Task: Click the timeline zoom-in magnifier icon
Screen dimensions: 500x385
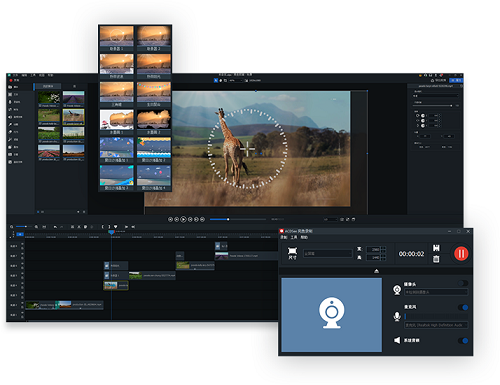Action: coord(36,227)
